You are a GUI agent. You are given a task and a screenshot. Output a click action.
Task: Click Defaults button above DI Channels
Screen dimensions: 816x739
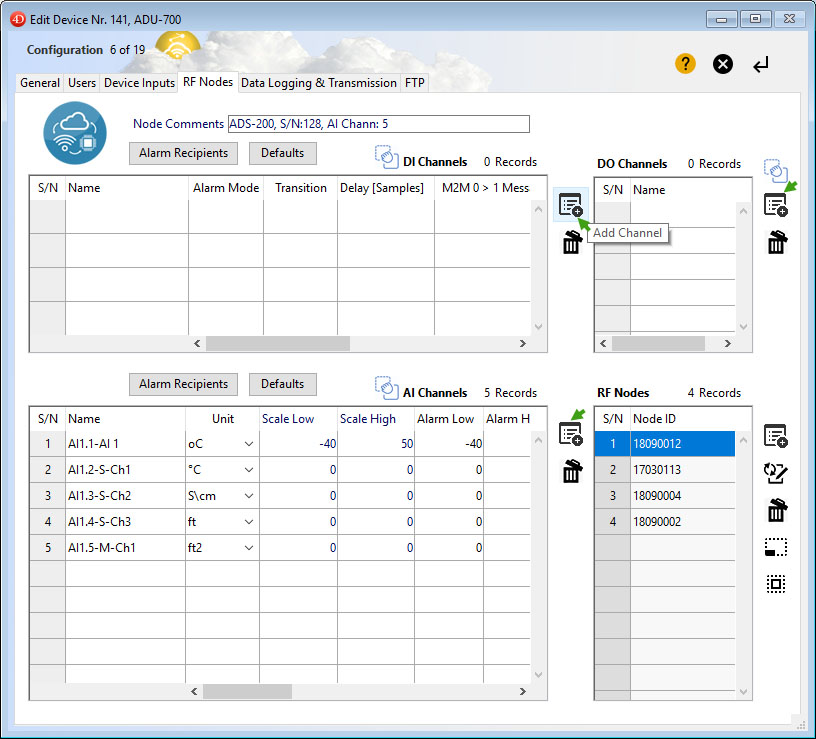(x=283, y=153)
